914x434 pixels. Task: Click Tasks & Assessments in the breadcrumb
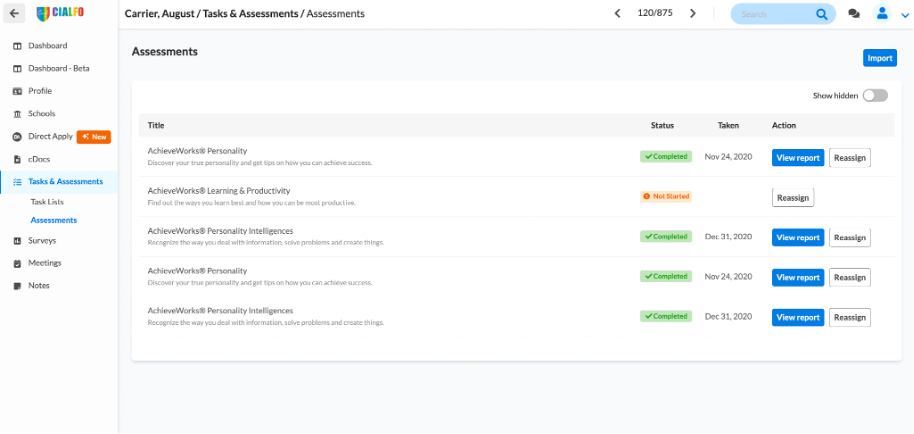(x=251, y=13)
